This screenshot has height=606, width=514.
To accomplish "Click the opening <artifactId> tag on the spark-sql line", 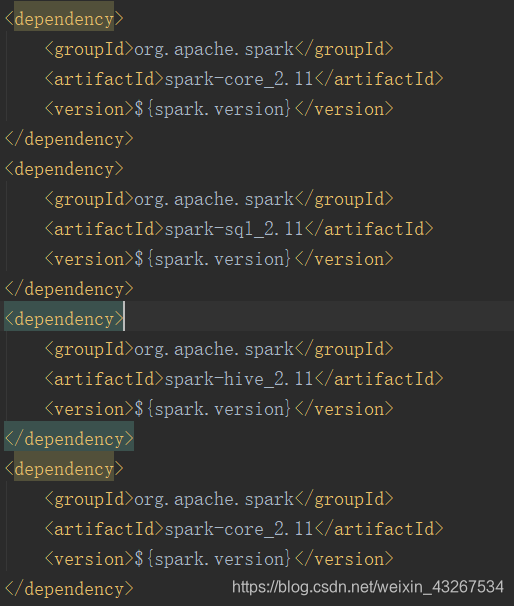I will pos(104,229).
